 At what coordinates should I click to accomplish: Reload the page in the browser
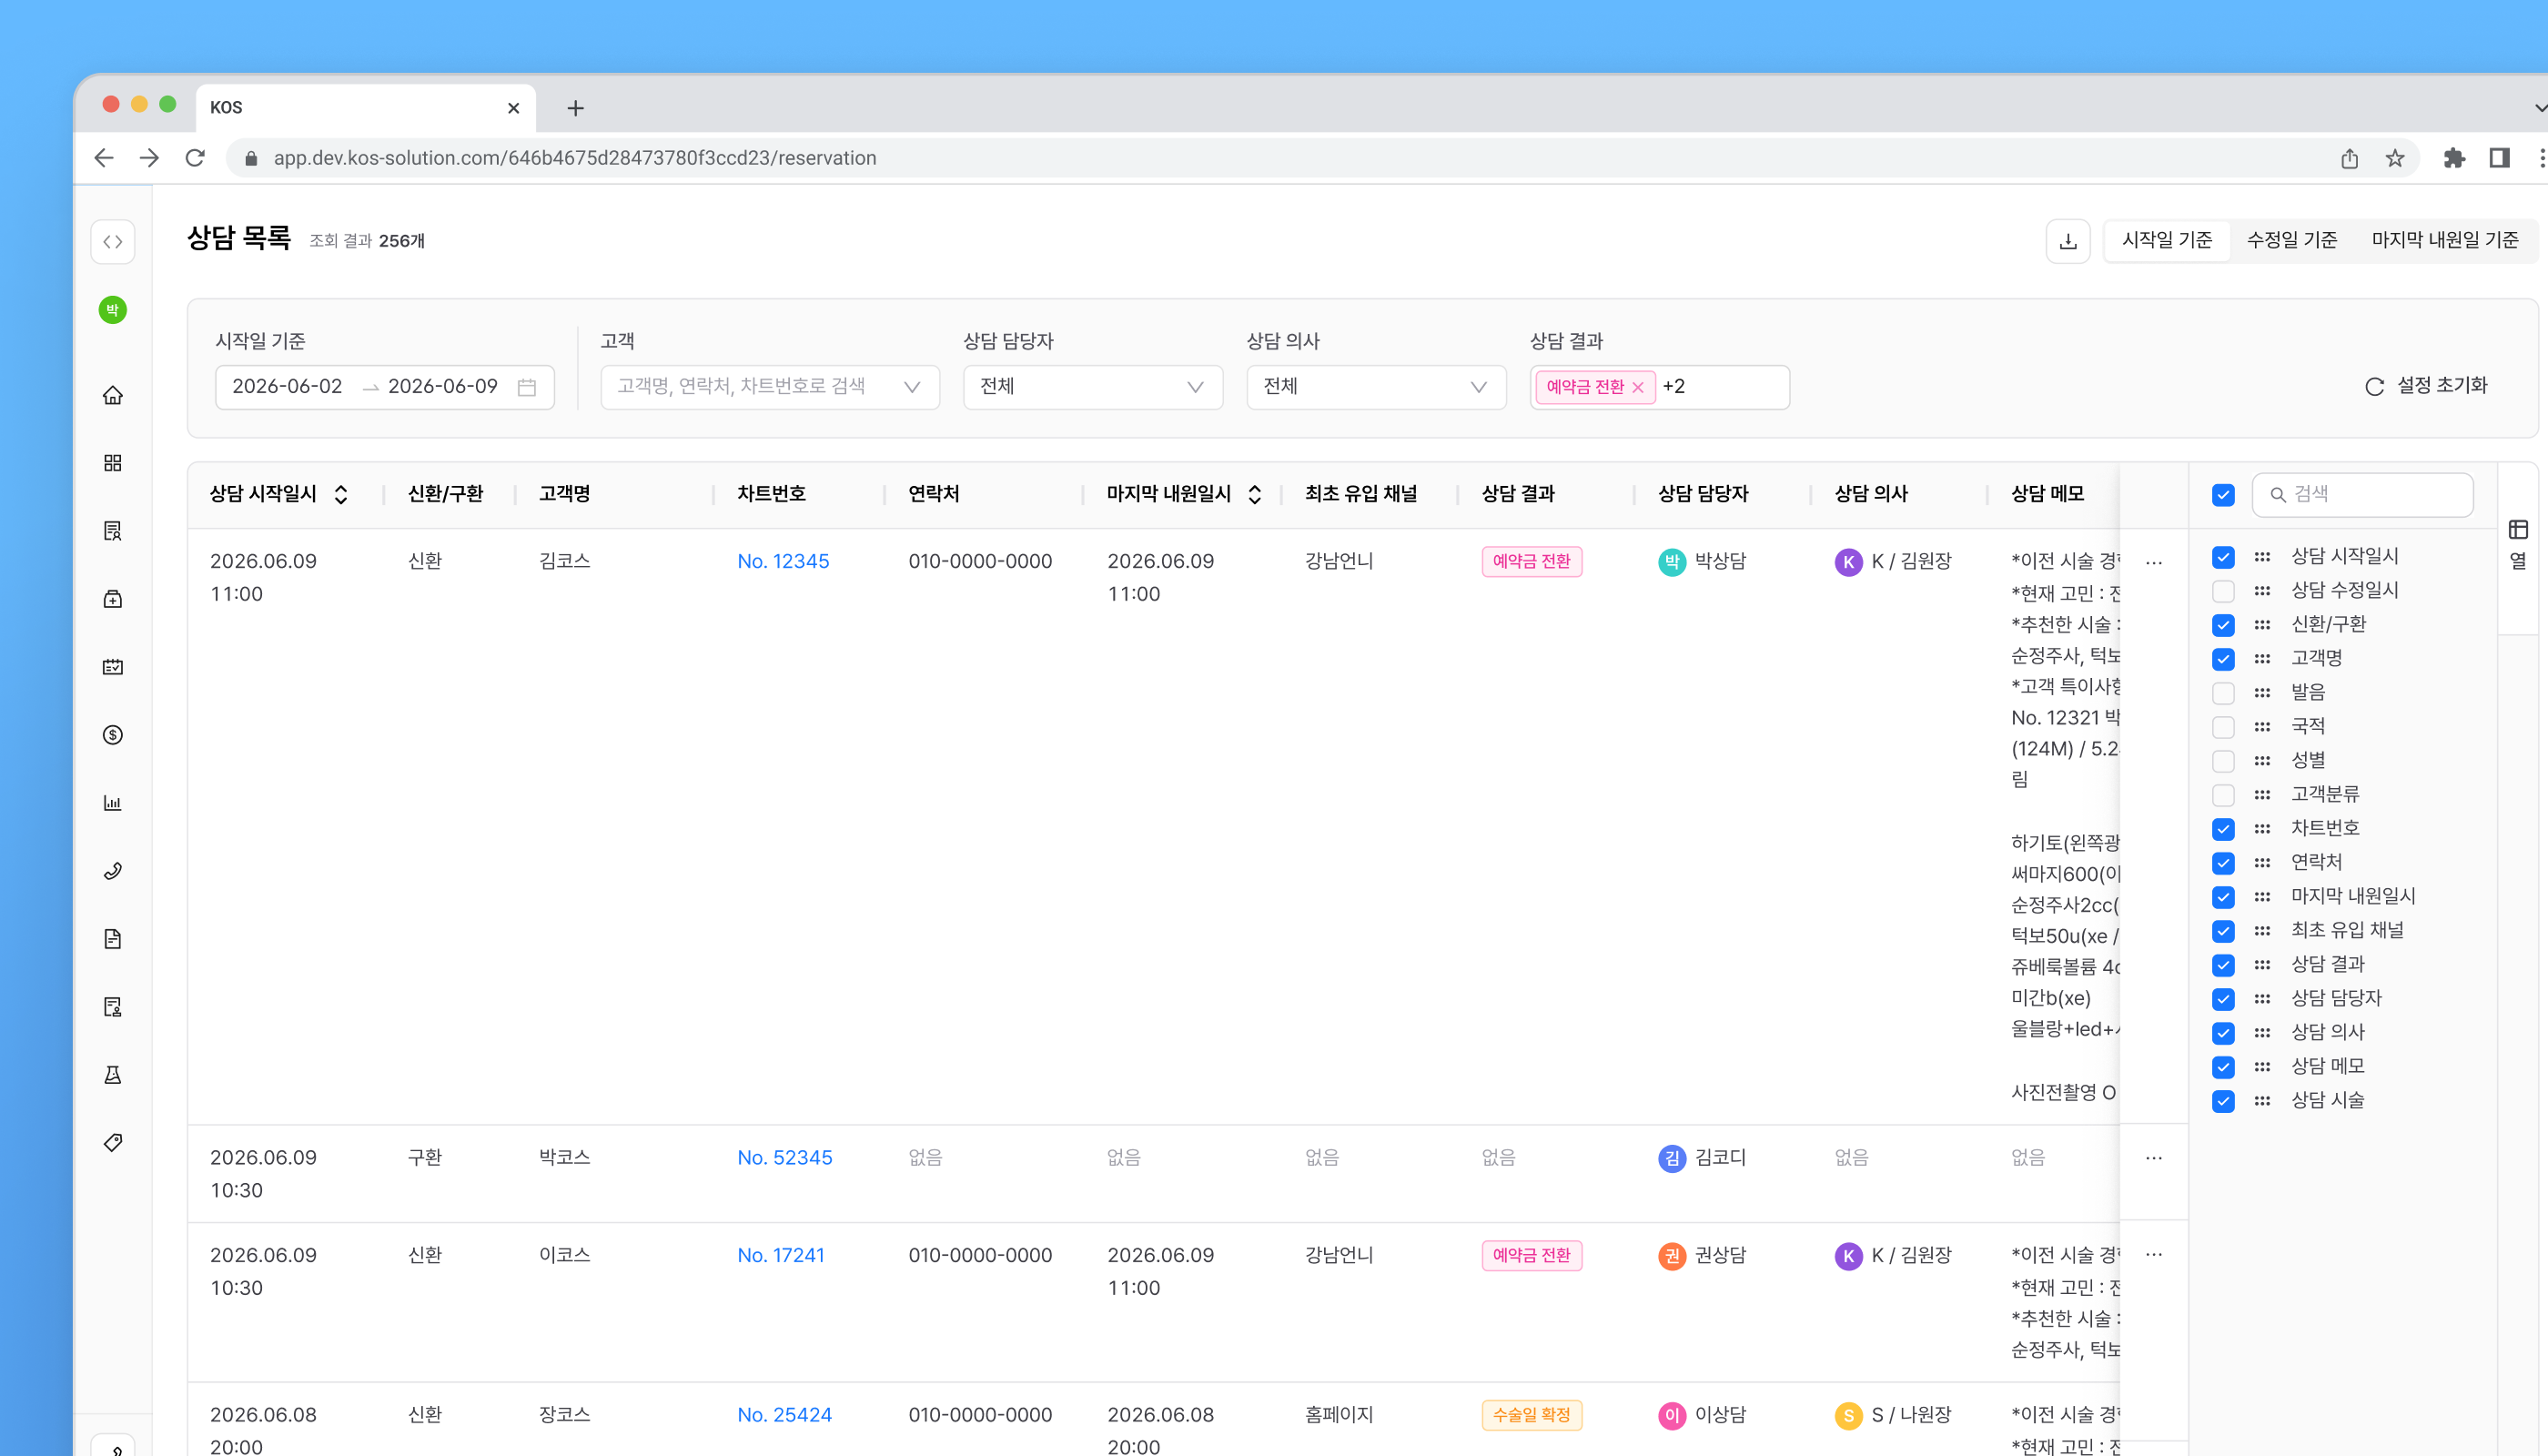tap(195, 158)
